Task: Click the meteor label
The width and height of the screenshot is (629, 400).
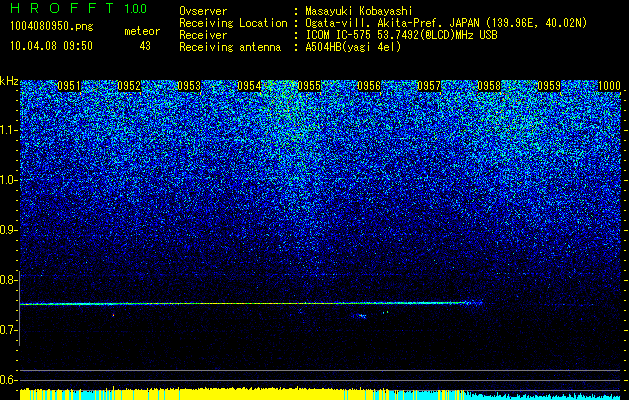Action: pyautogui.click(x=142, y=31)
